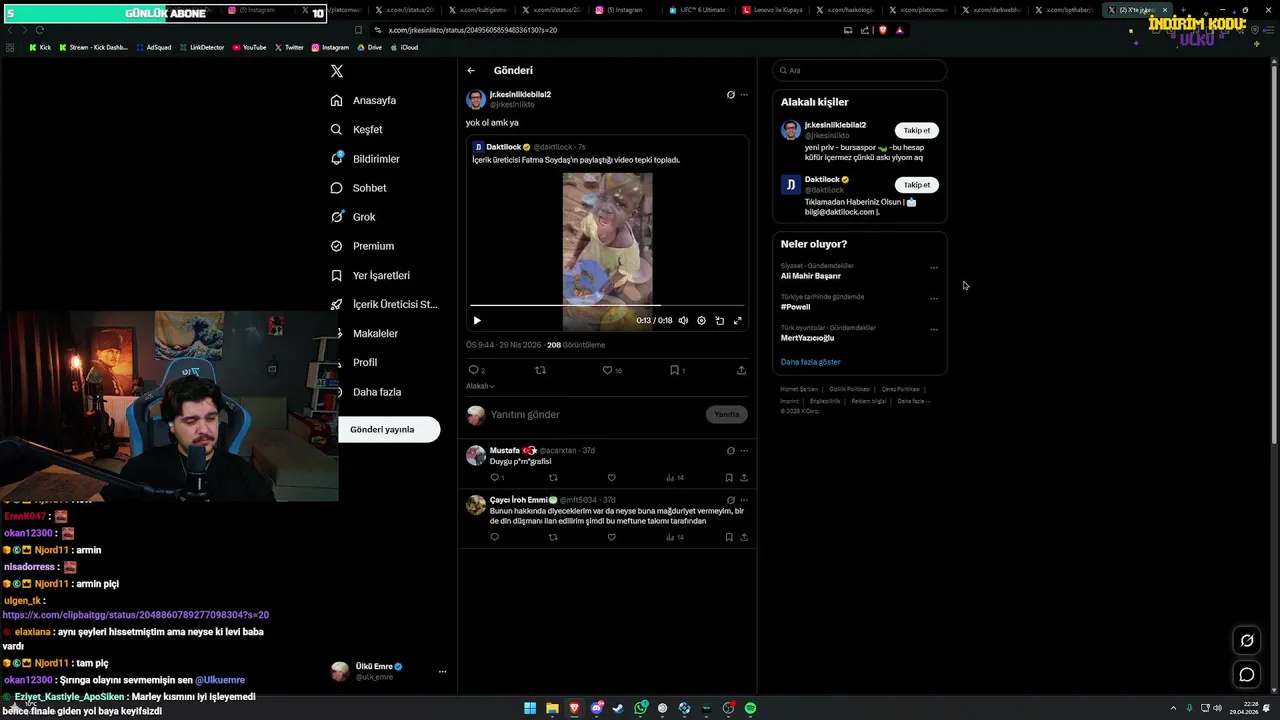Toggle video picture-in-picture icon
Viewport: 1280px width, 720px height.
(x=719, y=321)
